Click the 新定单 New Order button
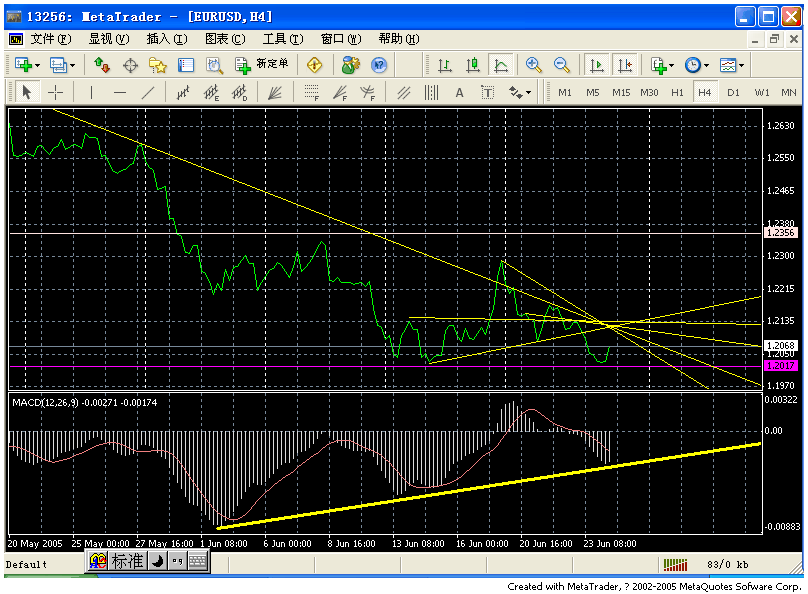 click(262, 65)
